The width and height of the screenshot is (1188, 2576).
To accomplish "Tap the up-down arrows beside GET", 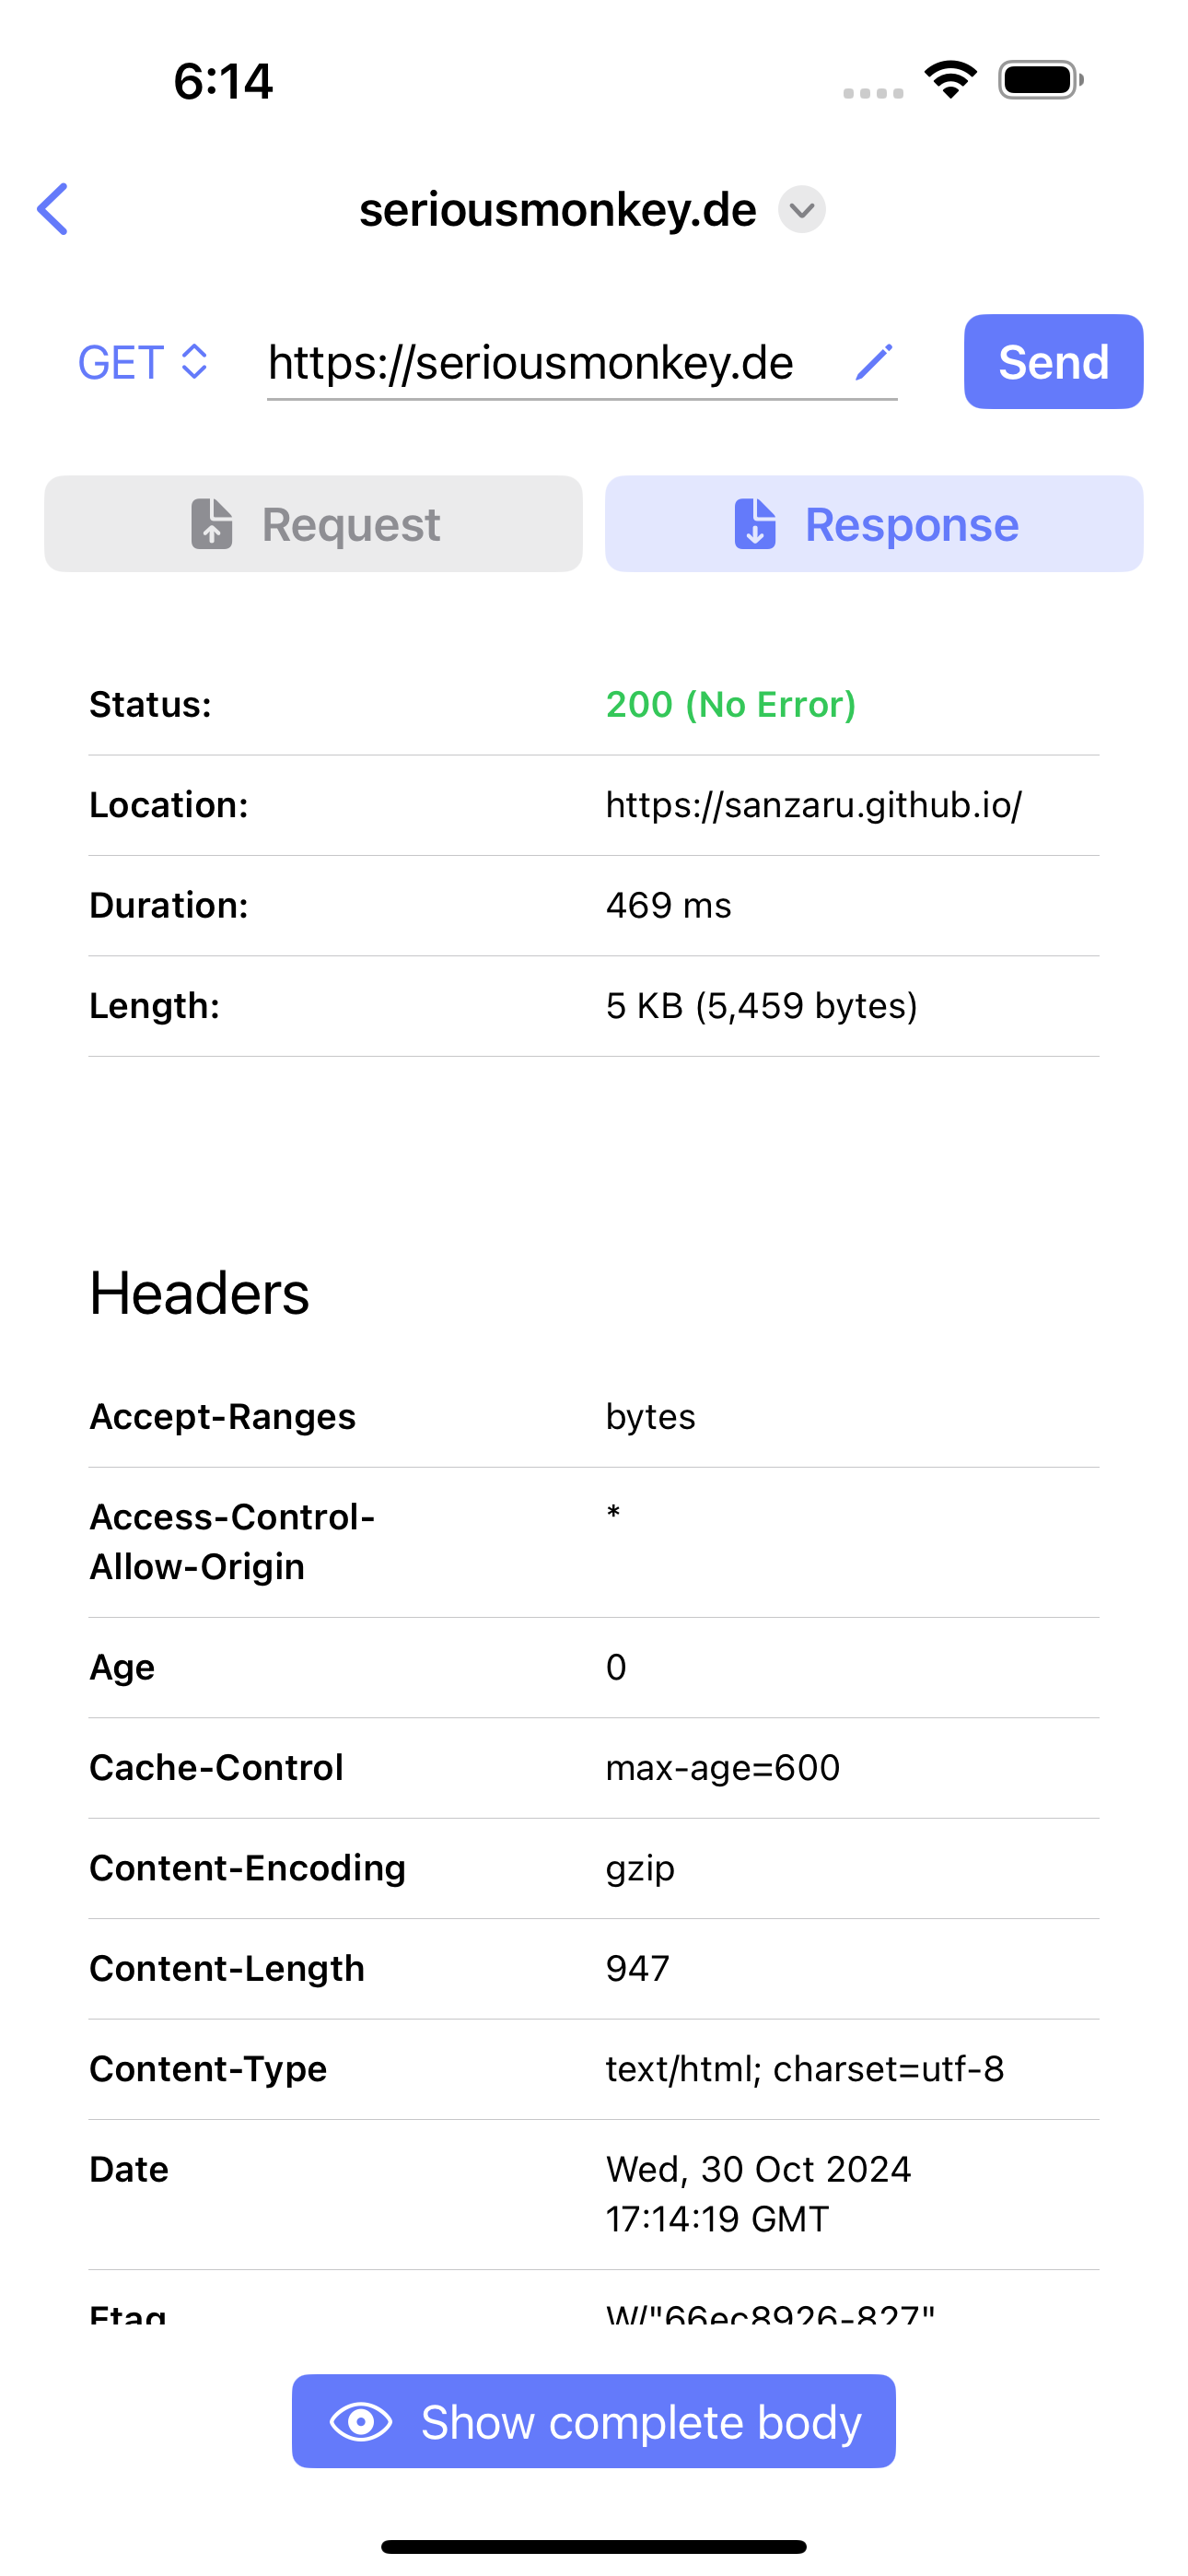I will (194, 362).
